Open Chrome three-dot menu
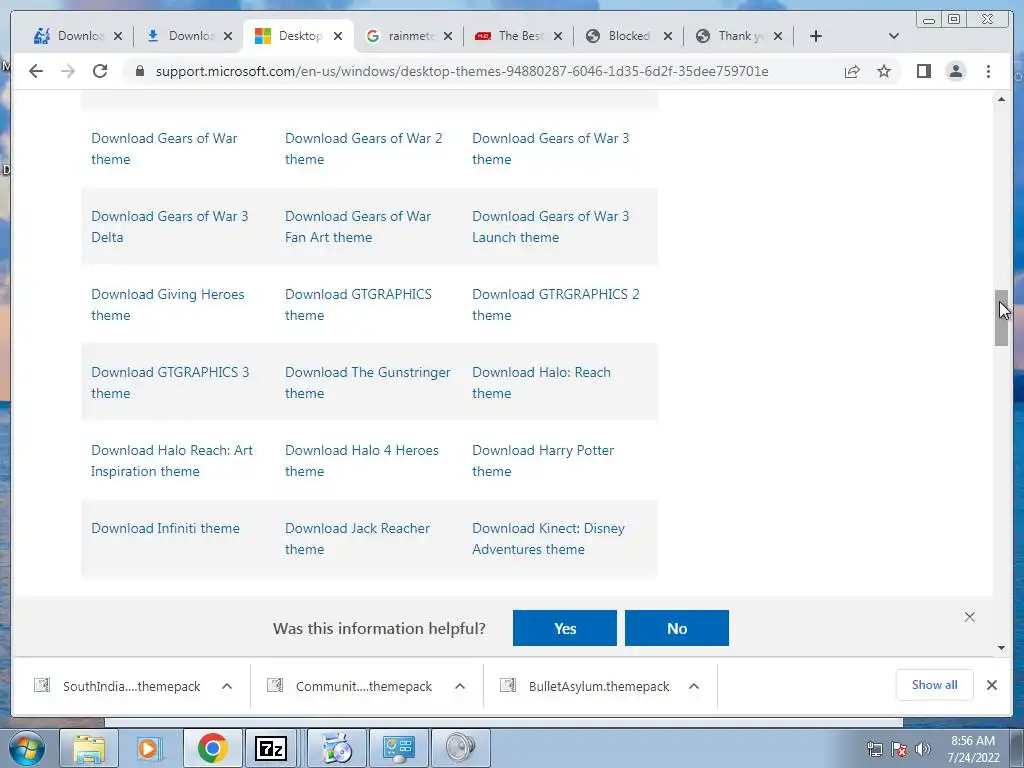1024x768 pixels. click(988, 71)
